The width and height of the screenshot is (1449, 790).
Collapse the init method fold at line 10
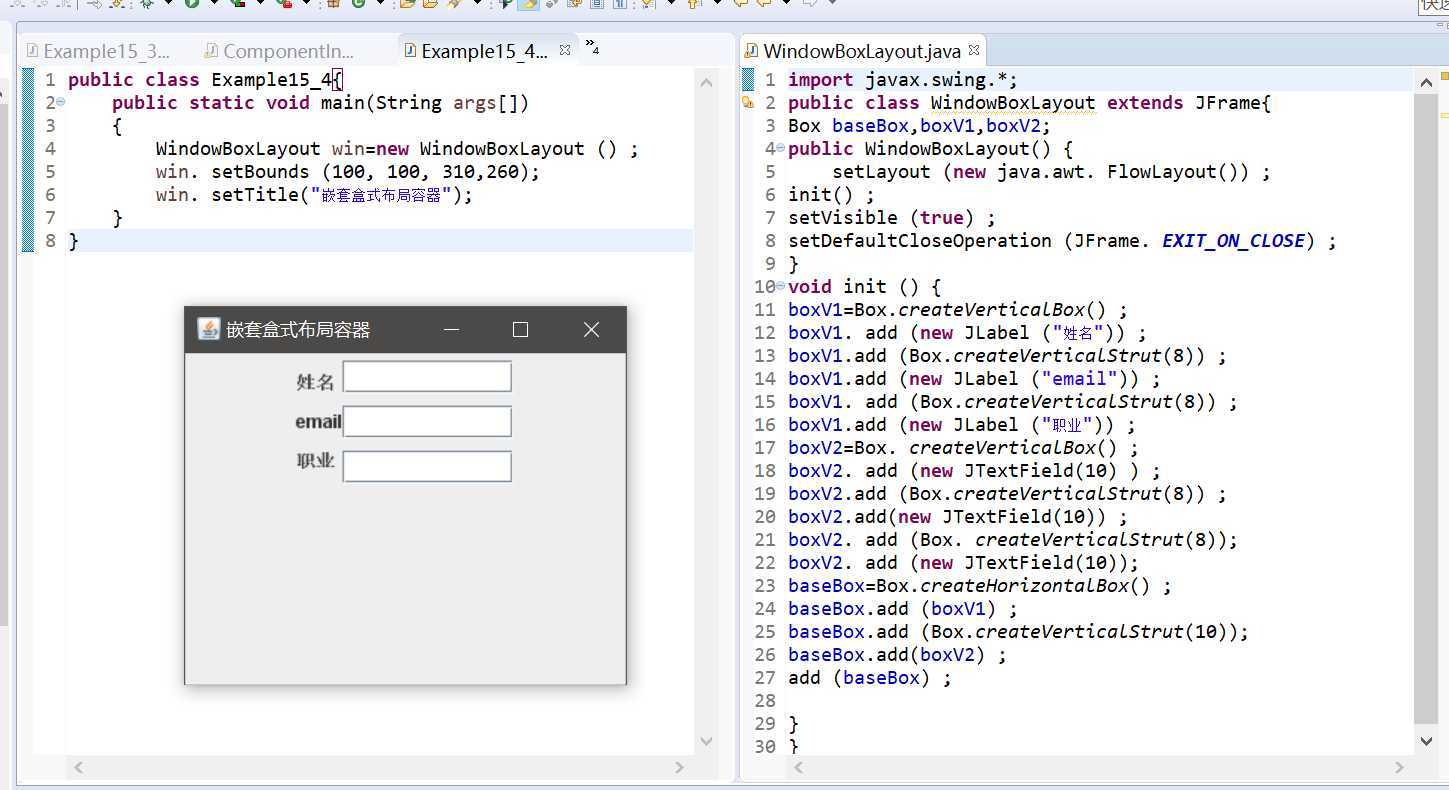pos(780,286)
